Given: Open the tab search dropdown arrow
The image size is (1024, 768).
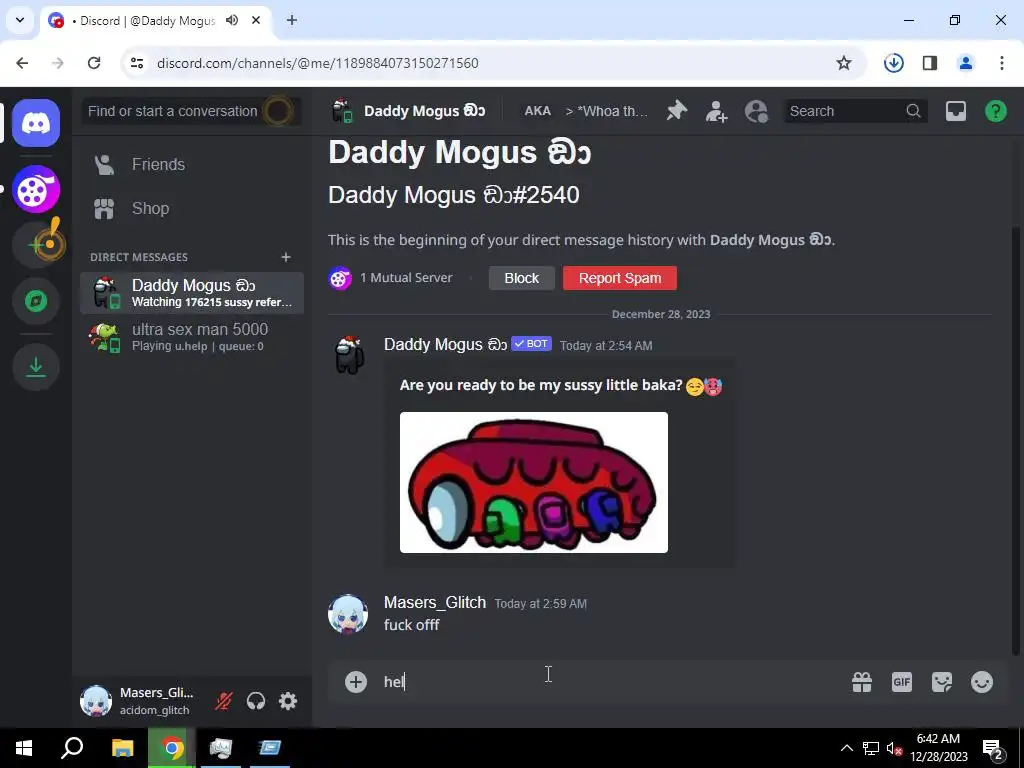Looking at the screenshot, I should (x=20, y=20).
